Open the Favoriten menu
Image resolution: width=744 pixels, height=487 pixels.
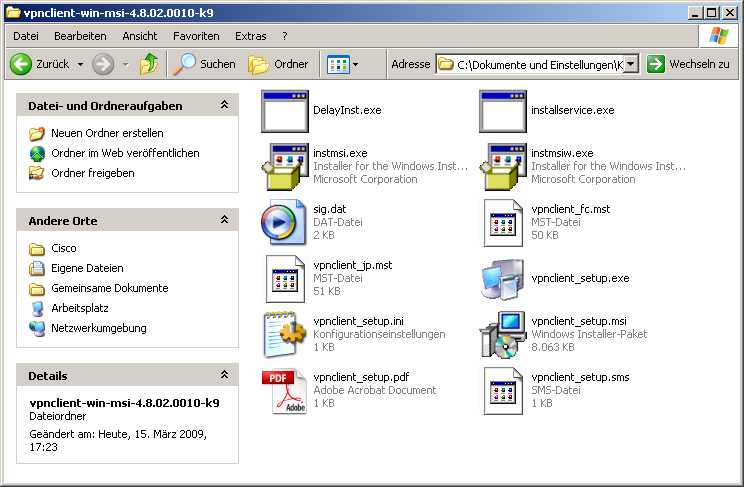point(196,36)
